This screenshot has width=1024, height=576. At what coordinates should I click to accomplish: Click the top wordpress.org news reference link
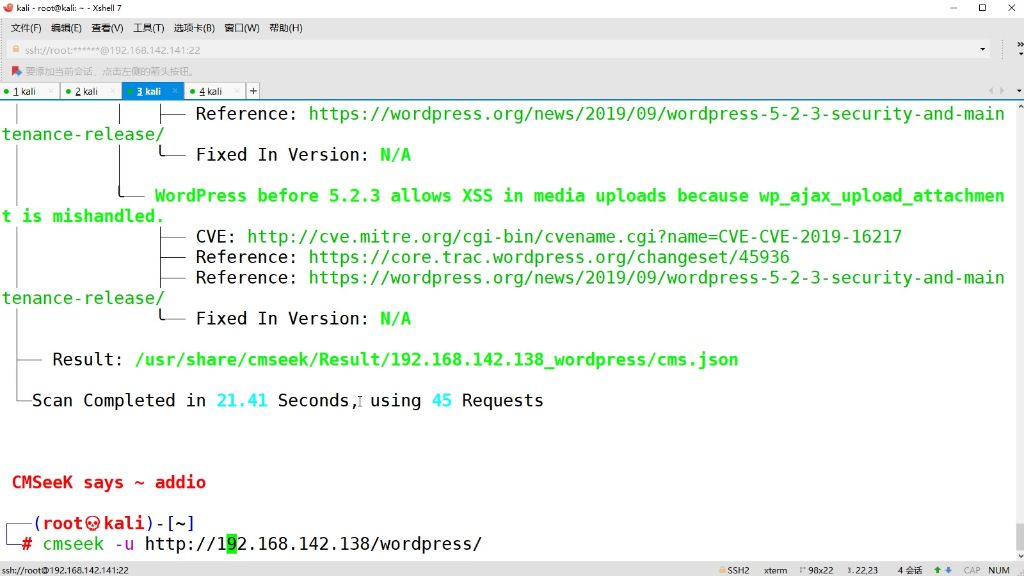[x=656, y=114]
